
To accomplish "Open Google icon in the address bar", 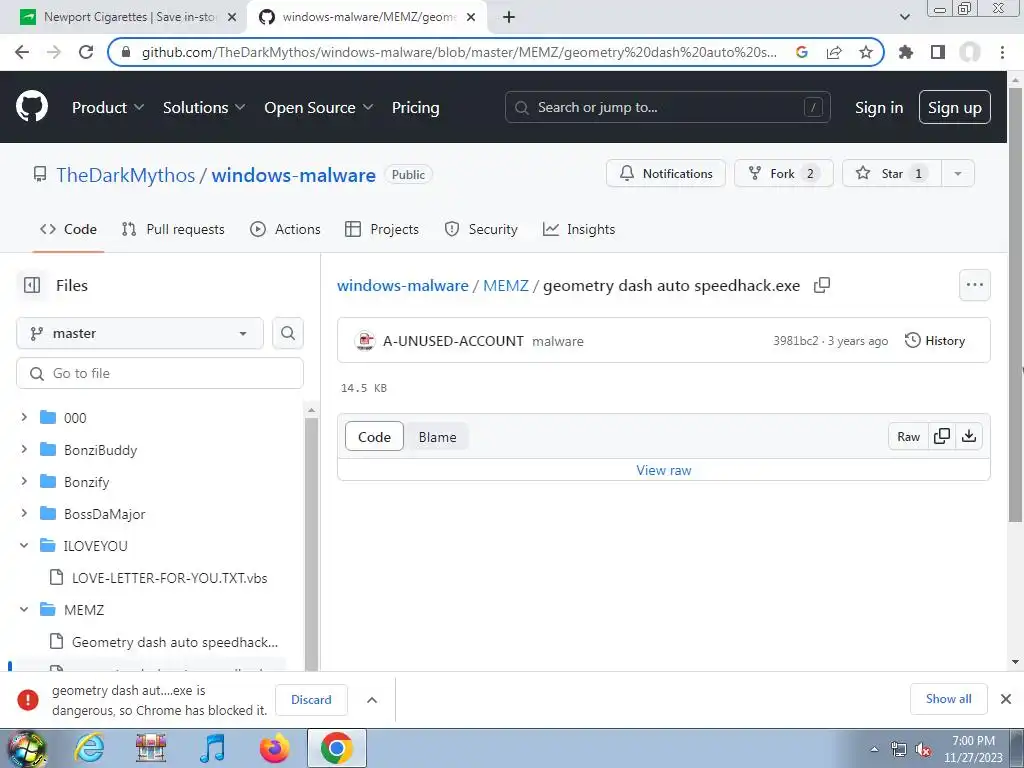I will (x=802, y=52).
